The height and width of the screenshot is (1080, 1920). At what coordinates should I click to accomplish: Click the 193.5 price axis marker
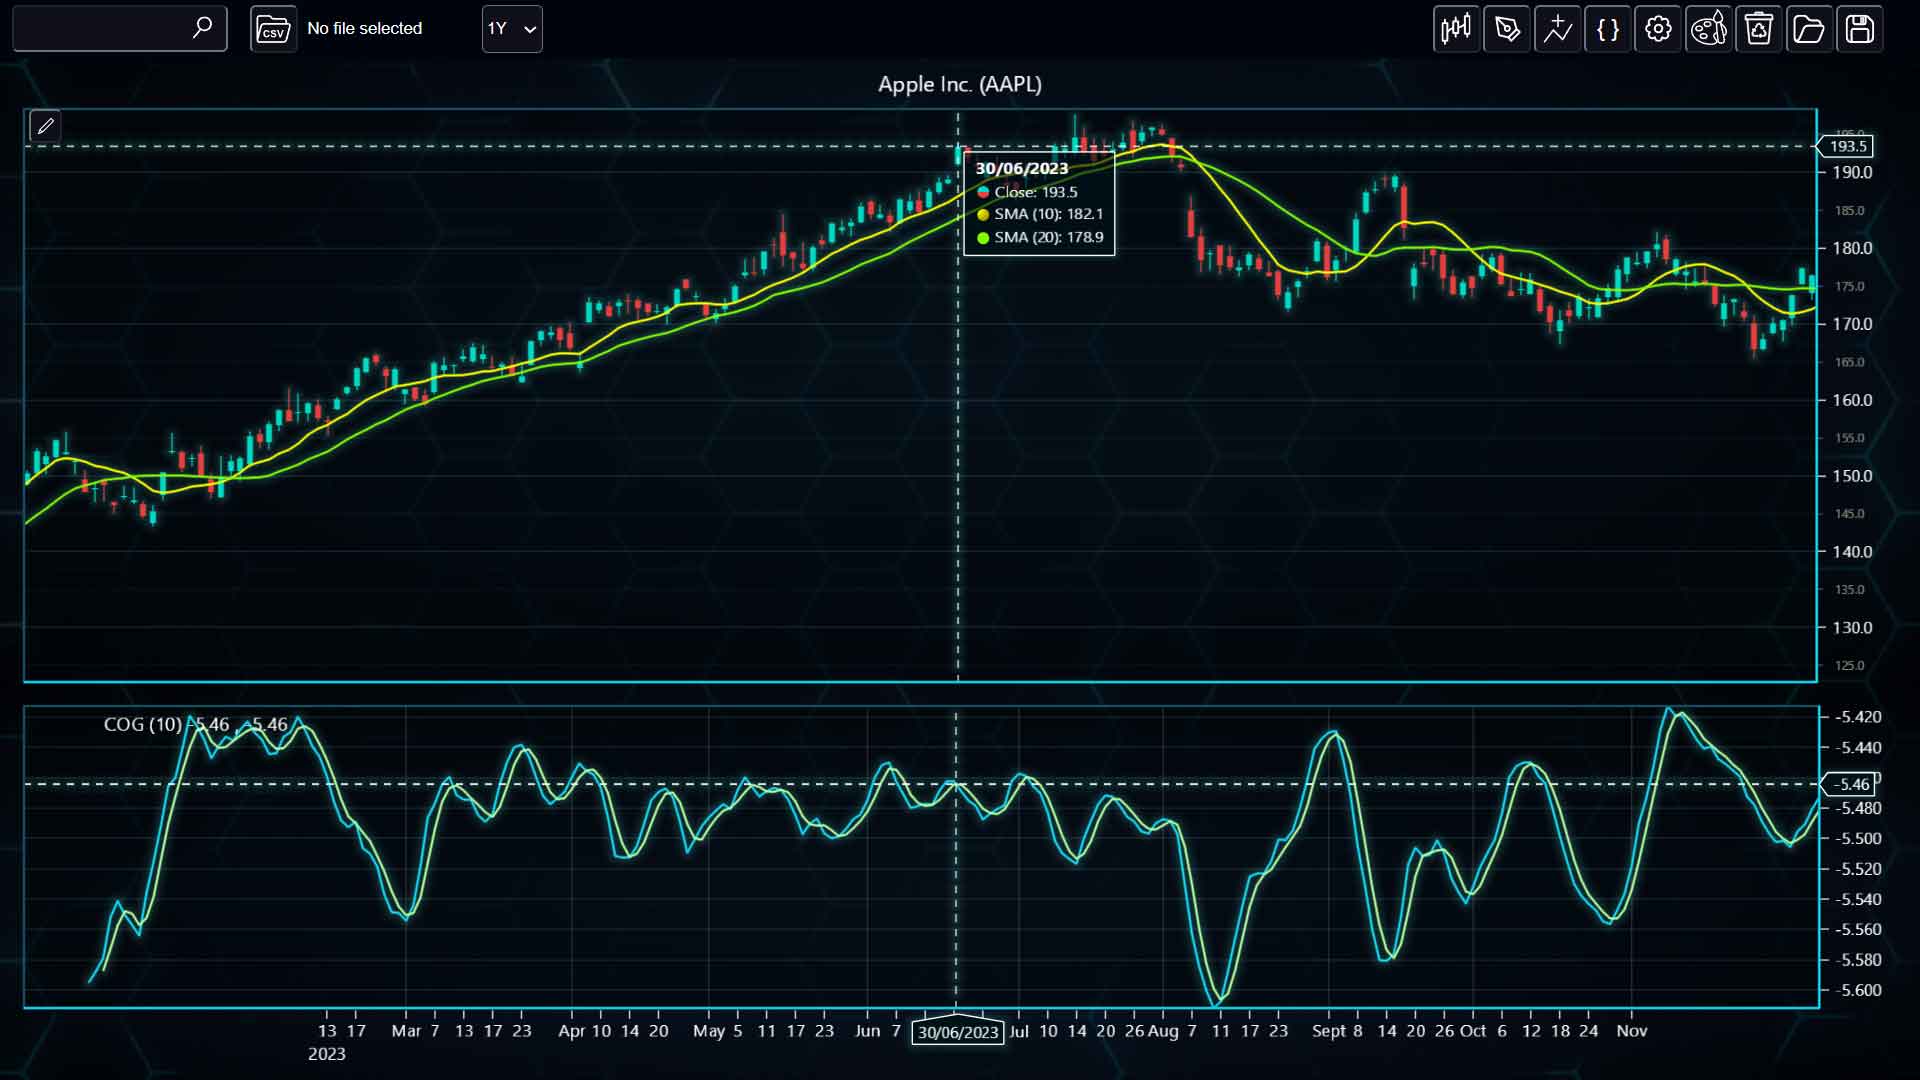[1846, 147]
